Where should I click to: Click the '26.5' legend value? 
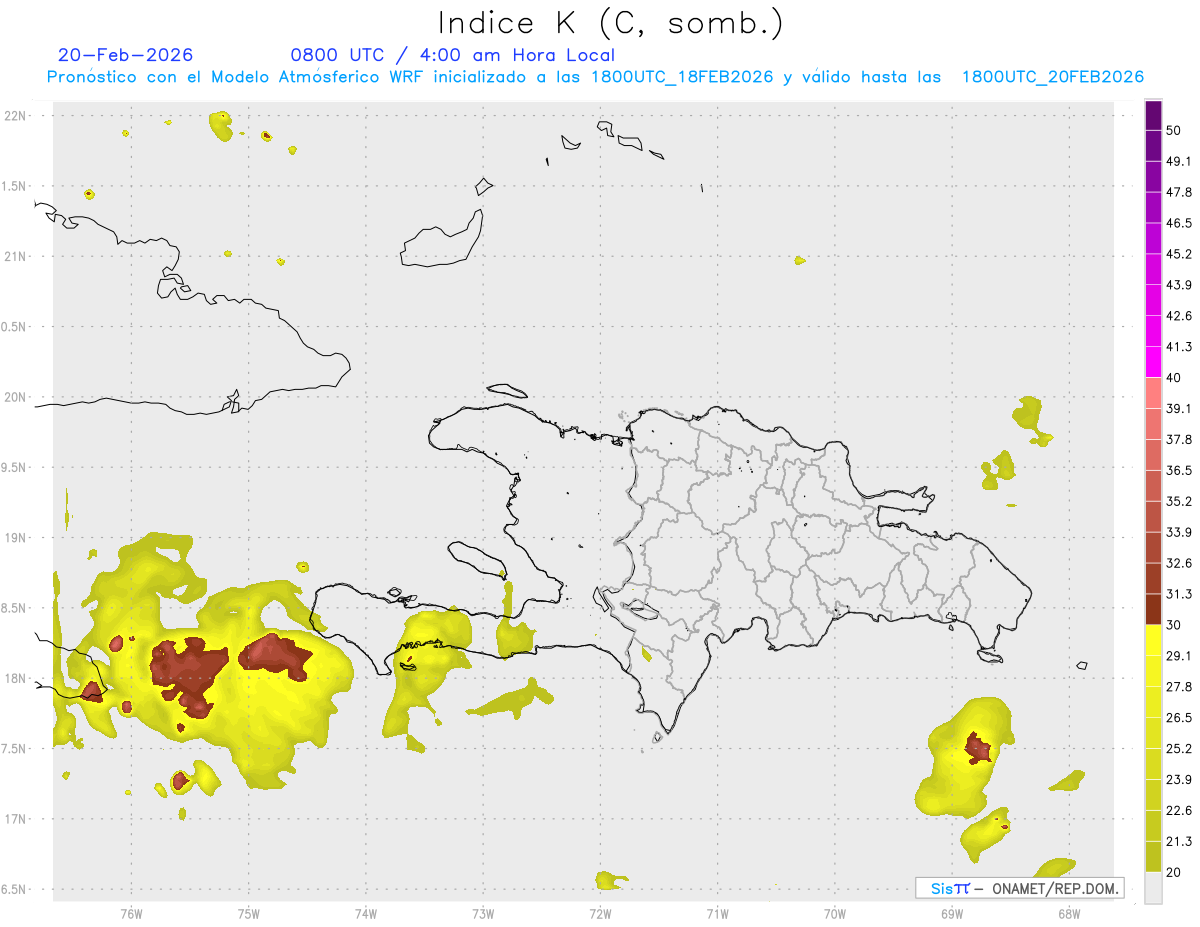click(1179, 718)
